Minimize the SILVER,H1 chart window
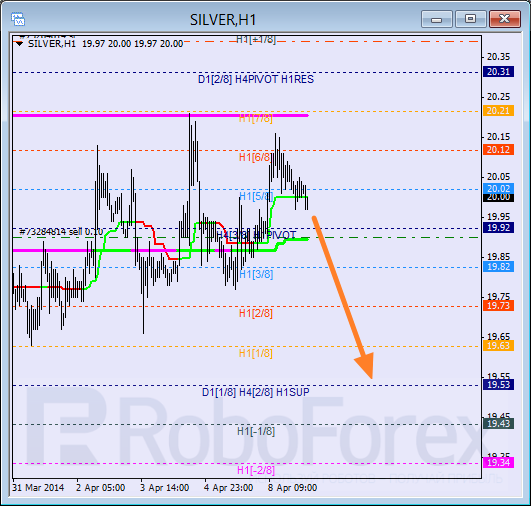The height and width of the screenshot is (506, 531). (437, 19)
